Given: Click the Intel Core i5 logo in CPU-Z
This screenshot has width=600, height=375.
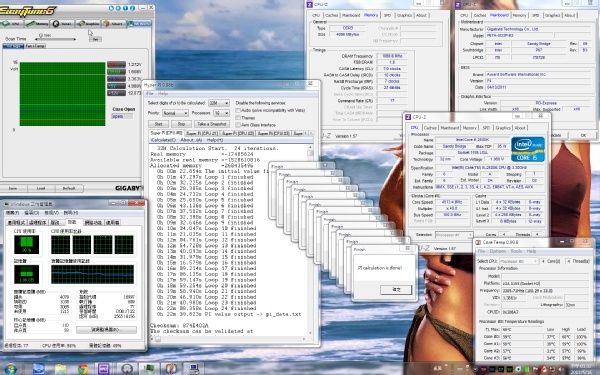Looking at the screenshot, I should [x=528, y=149].
